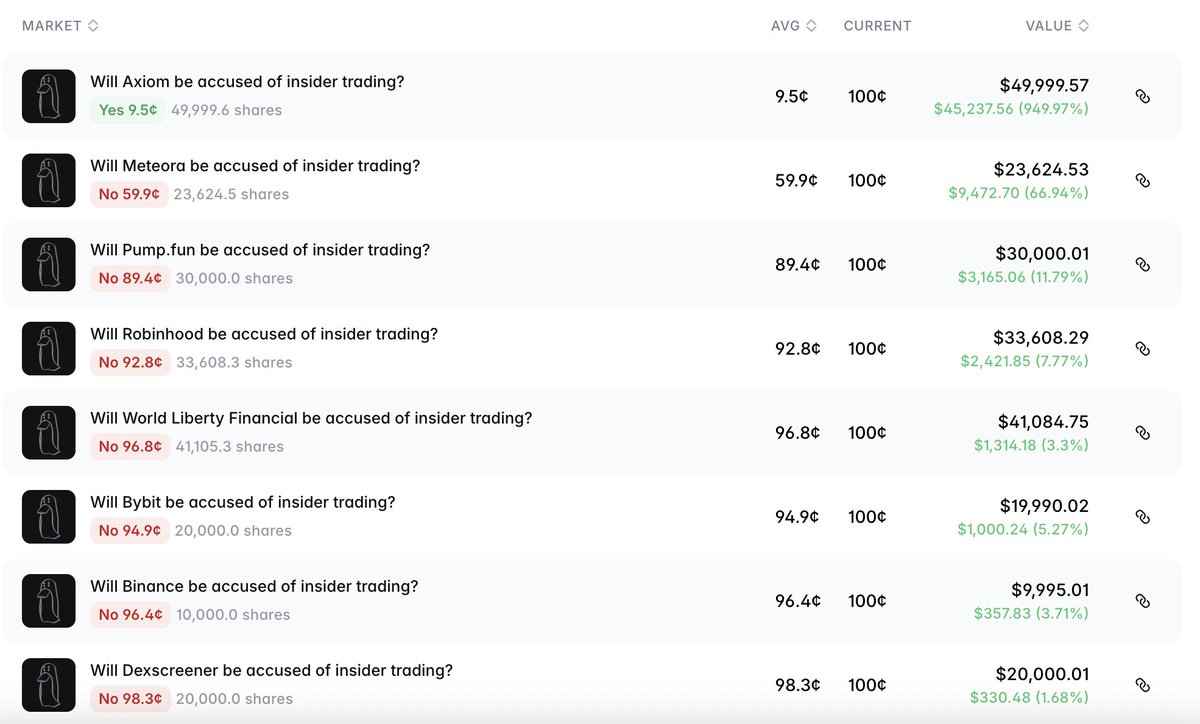1200x724 pixels.
Task: Open the World Liberty Financial insider trading market
Action: click(x=311, y=418)
